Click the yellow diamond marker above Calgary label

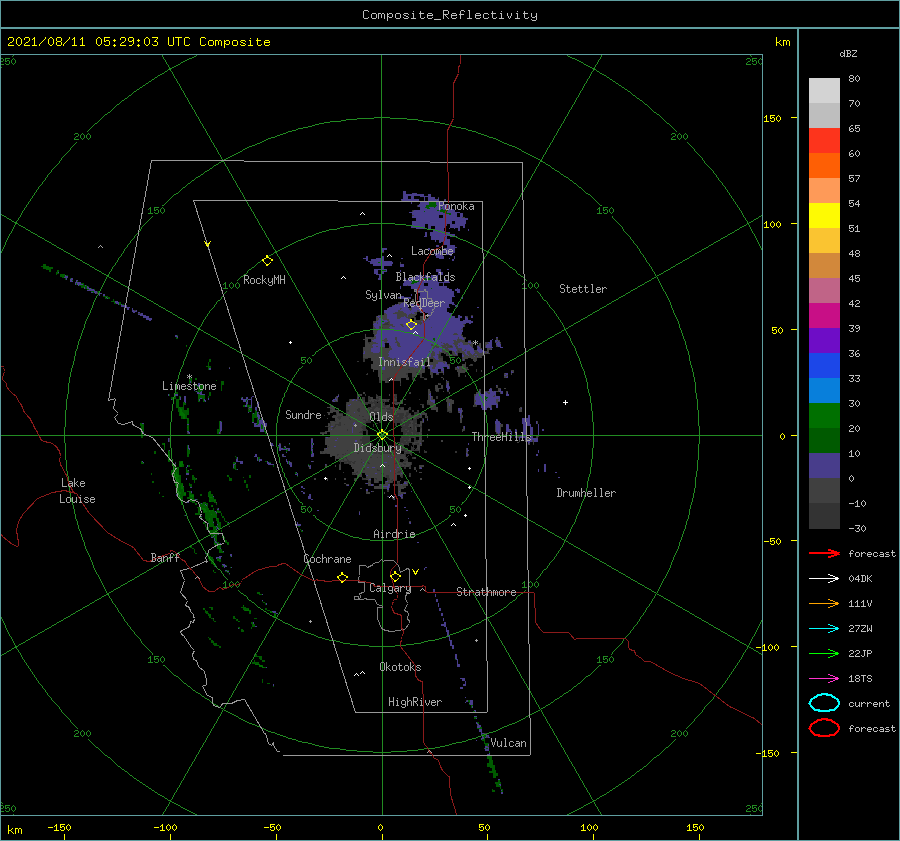point(395,576)
